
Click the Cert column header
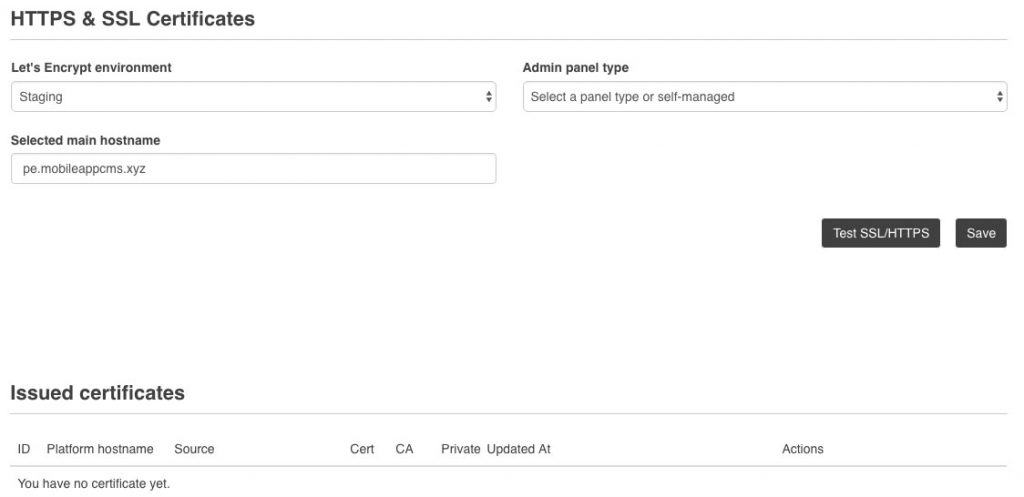point(362,449)
